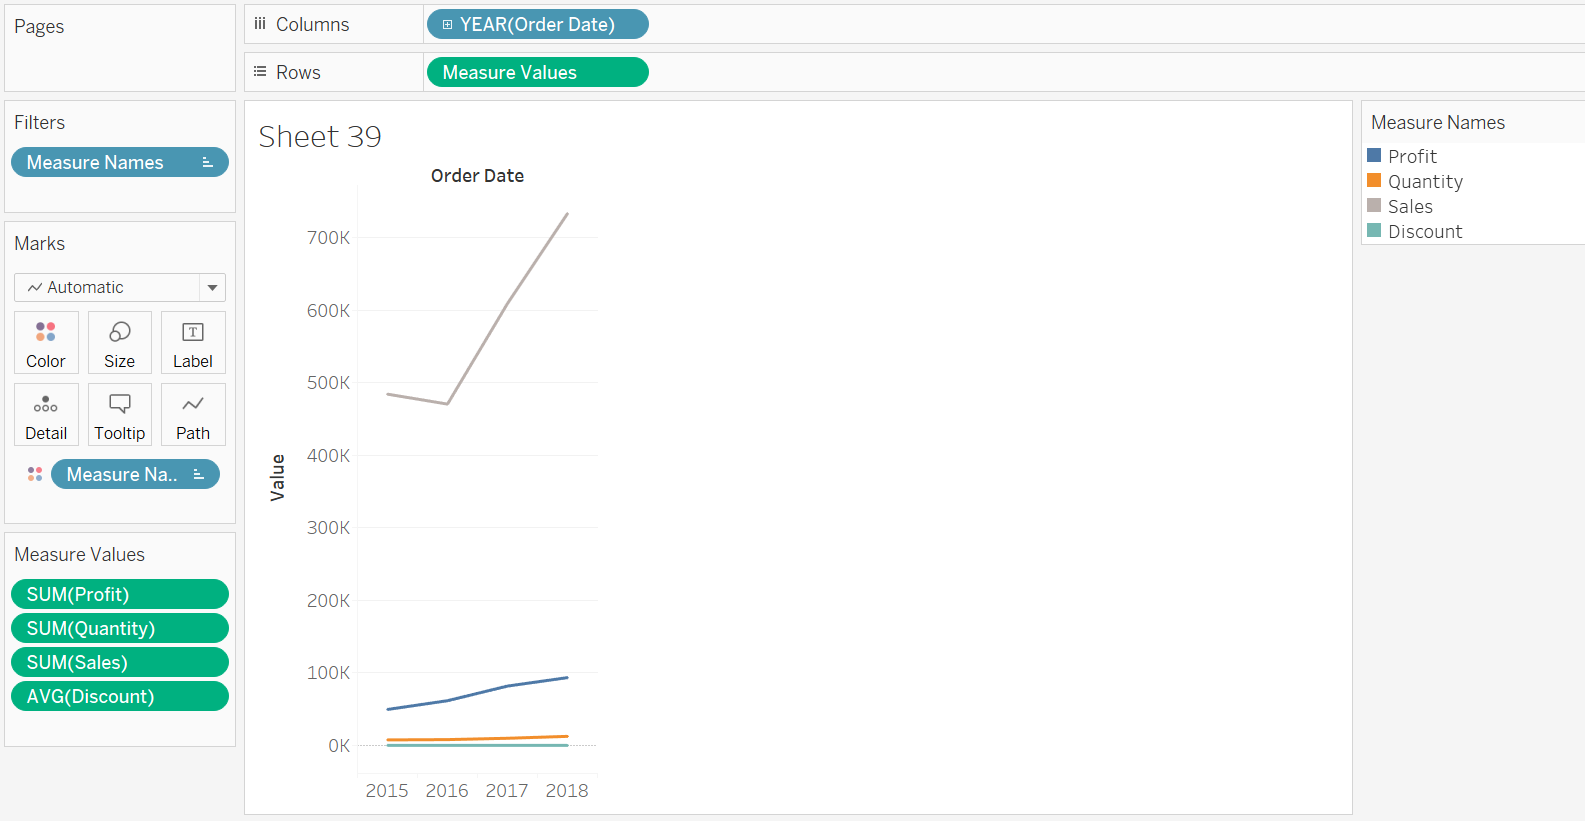This screenshot has height=821, width=1585.
Task: Click the Columns shelf icon
Action: pos(260,24)
